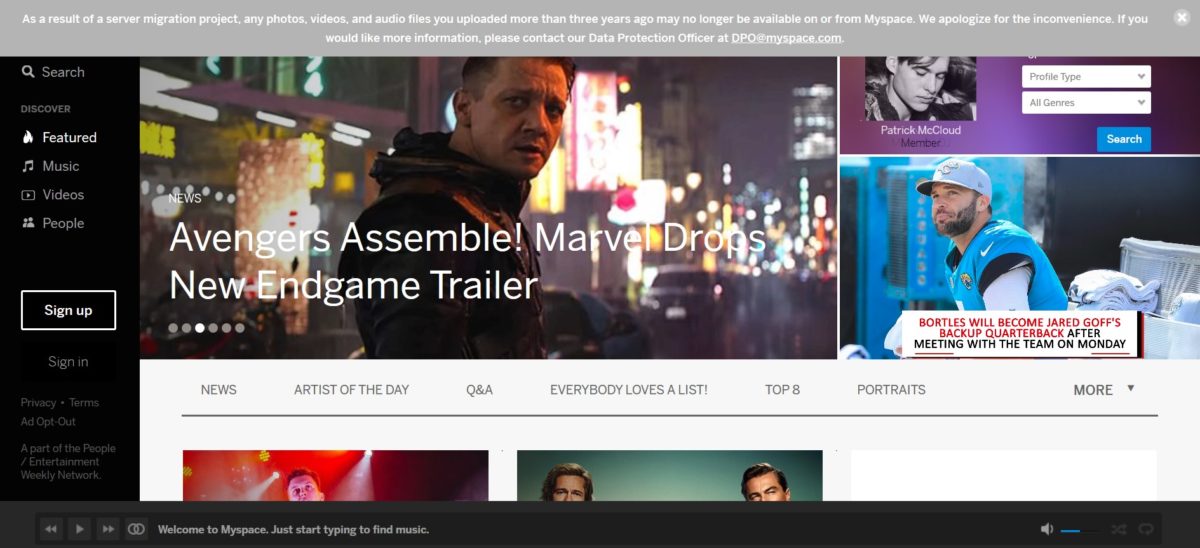1200x548 pixels.
Task: Skip to next track in player
Action: tap(108, 528)
